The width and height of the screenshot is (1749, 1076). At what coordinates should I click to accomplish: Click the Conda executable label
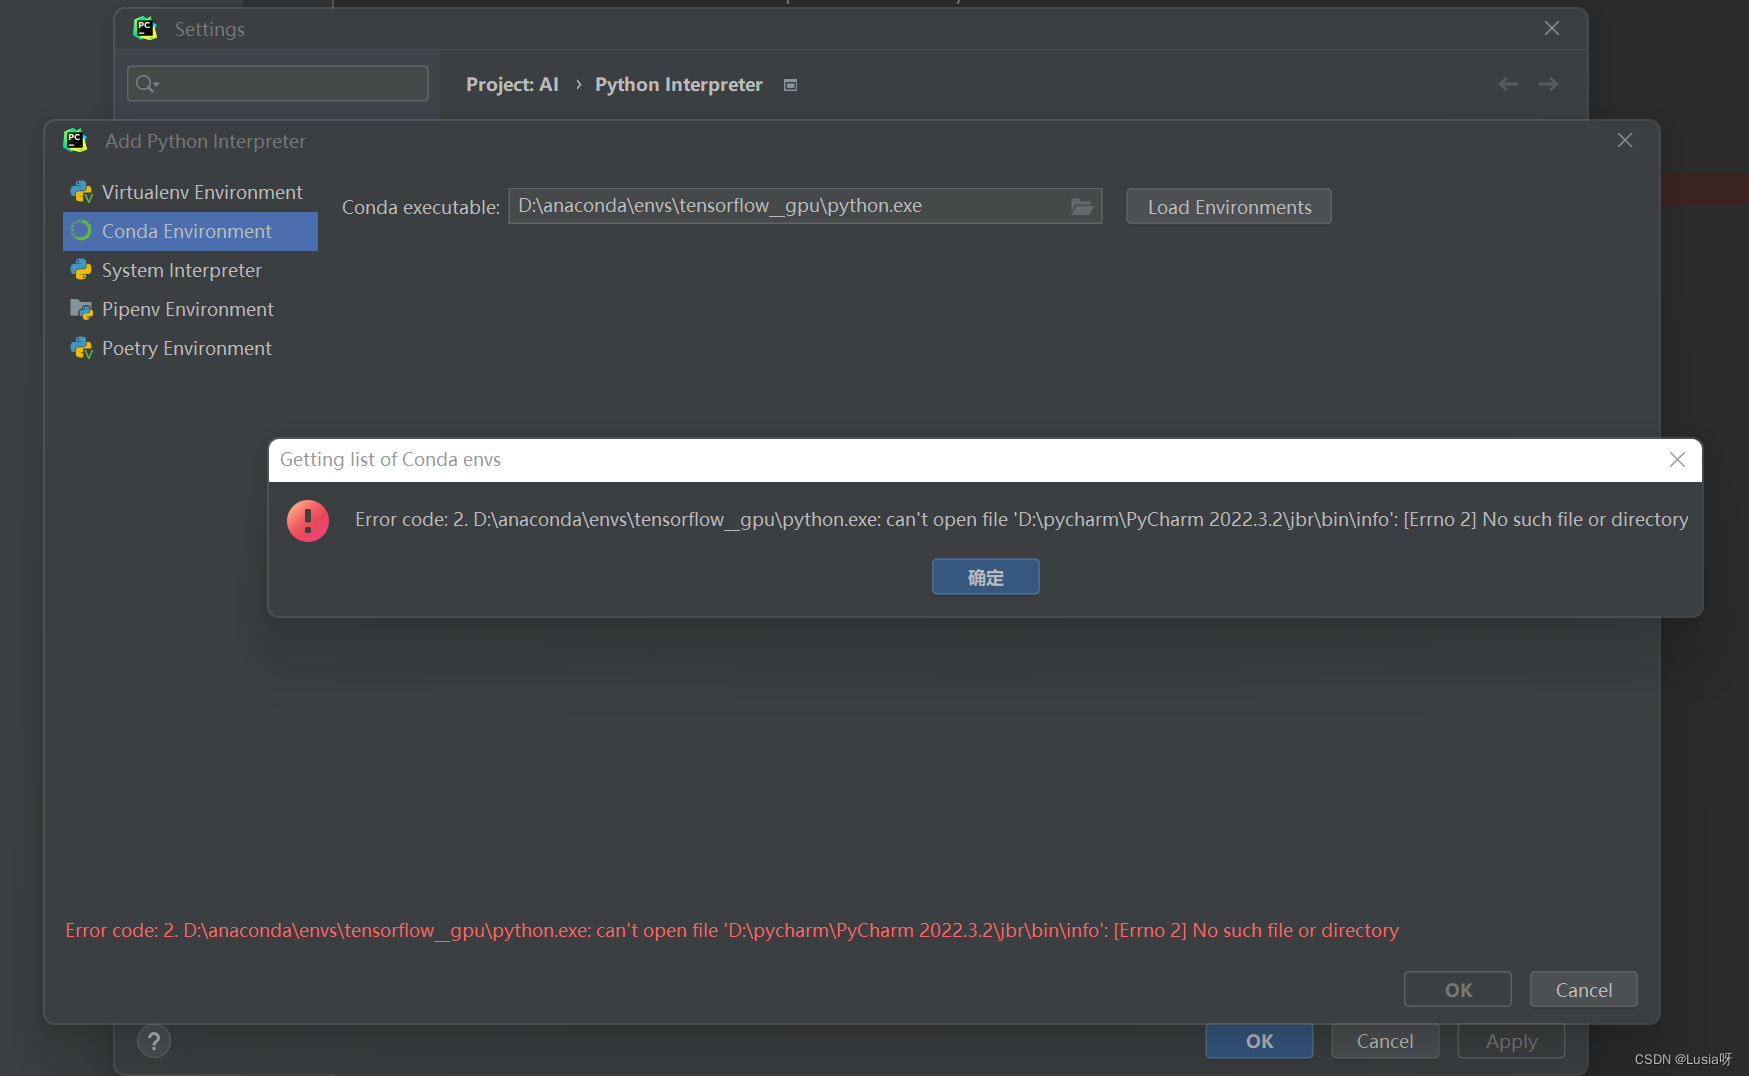421,207
